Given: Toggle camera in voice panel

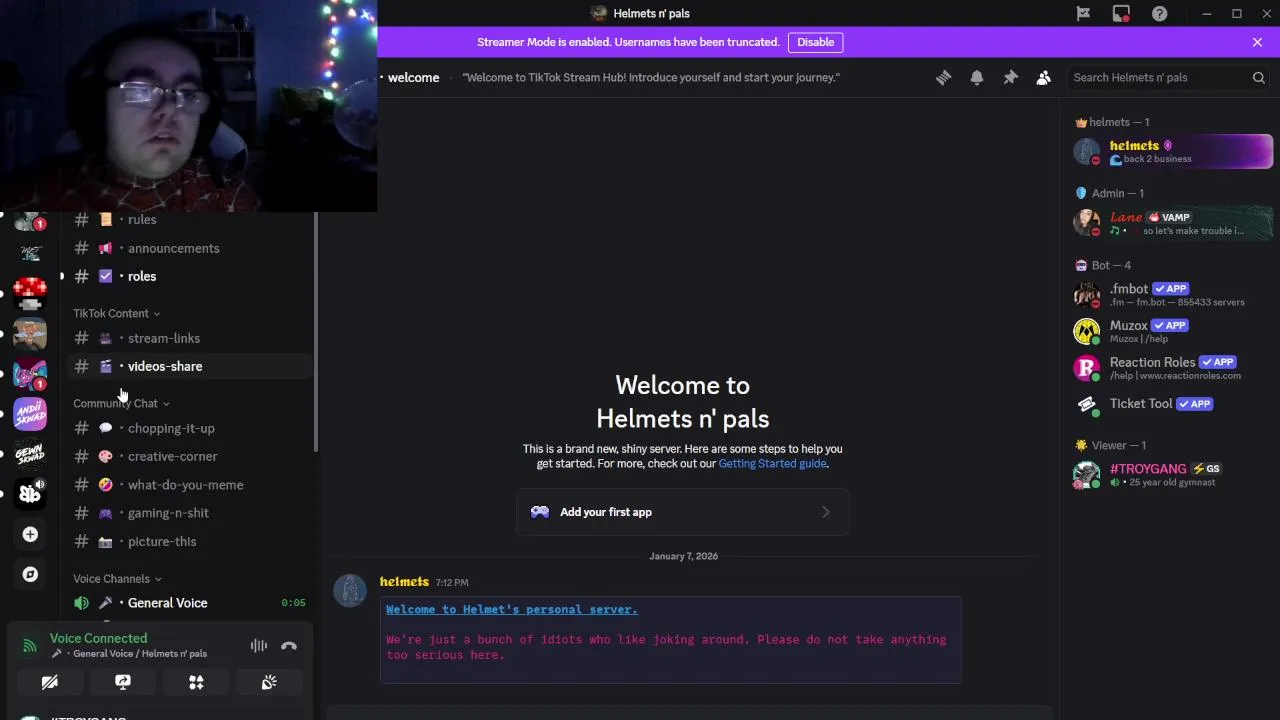Looking at the screenshot, I should [49, 682].
